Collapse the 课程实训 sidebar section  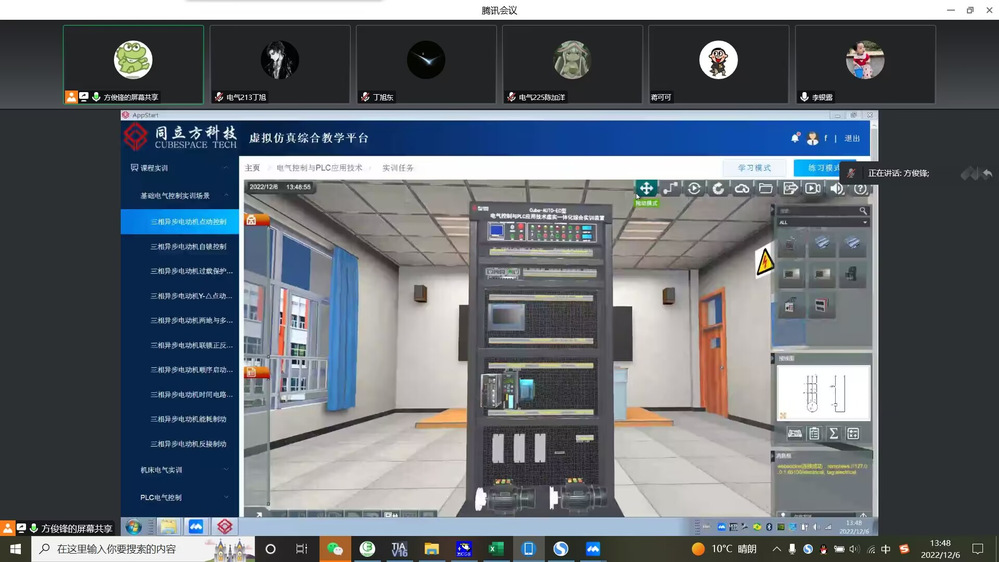point(180,168)
